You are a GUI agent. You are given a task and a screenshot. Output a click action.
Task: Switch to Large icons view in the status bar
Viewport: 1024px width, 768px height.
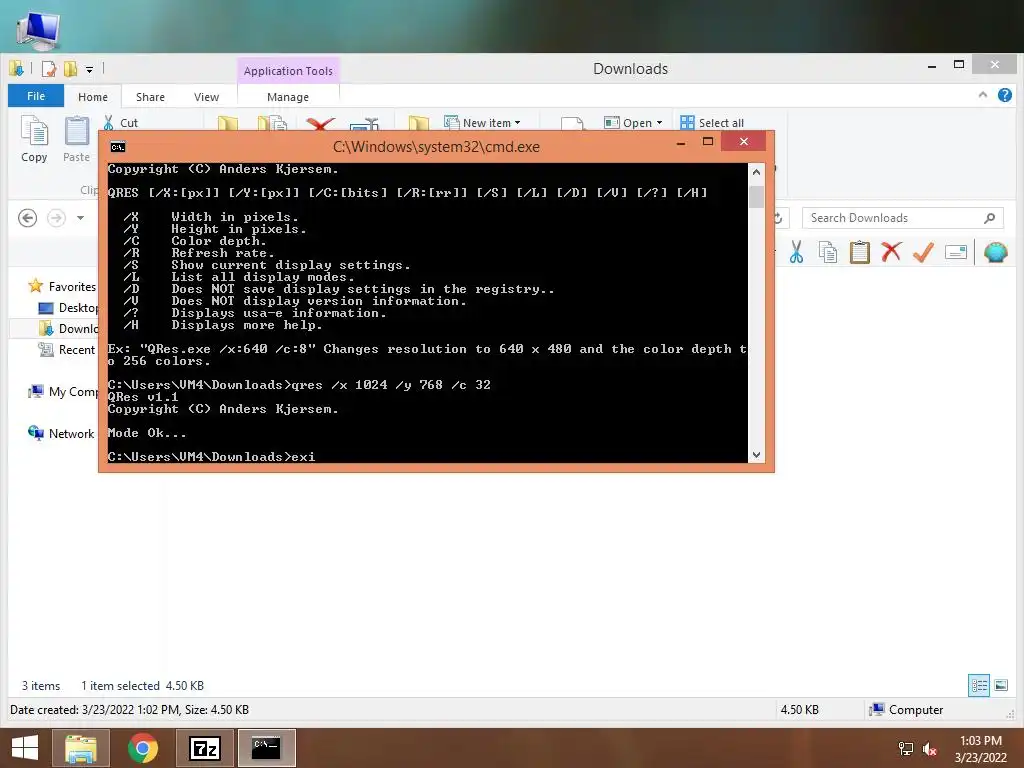[x=1001, y=685]
